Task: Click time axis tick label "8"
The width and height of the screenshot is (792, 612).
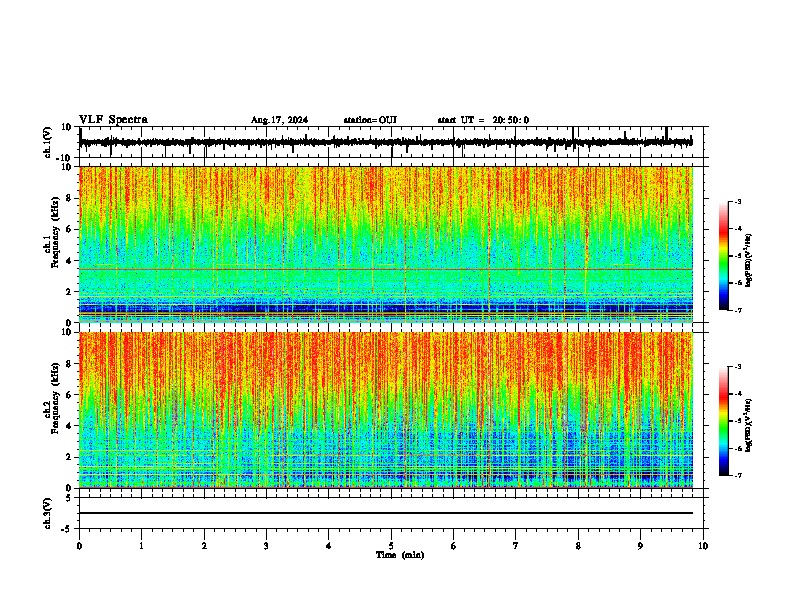Action: [x=578, y=546]
